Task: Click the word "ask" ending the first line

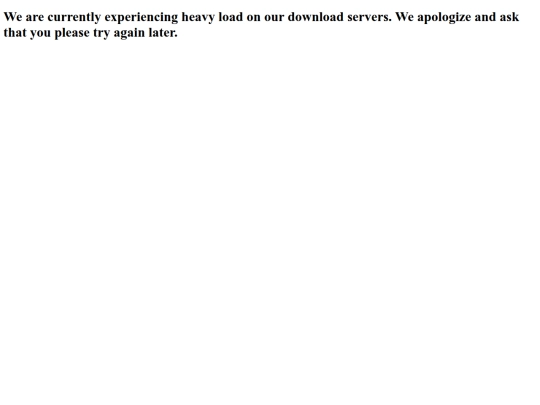Action: (x=509, y=17)
